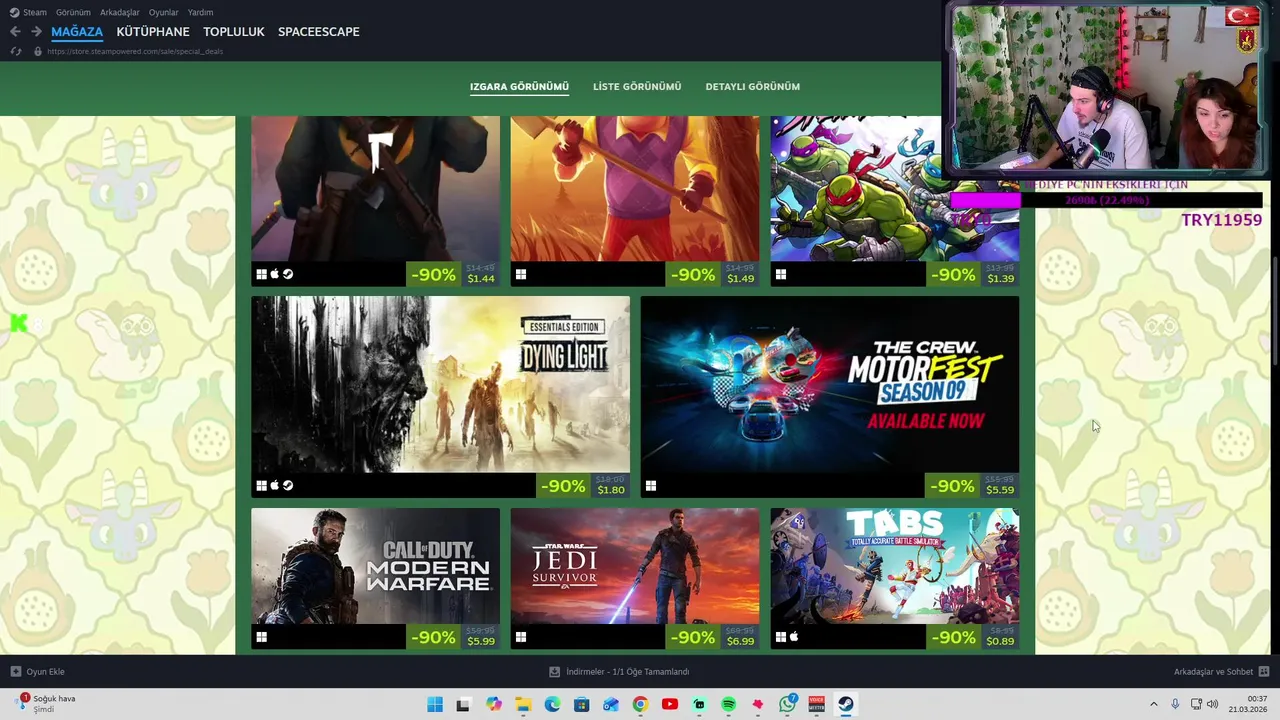Click Oyun Ekle to add a game
The height and width of the screenshot is (720, 1280).
pyautogui.click(x=38, y=672)
